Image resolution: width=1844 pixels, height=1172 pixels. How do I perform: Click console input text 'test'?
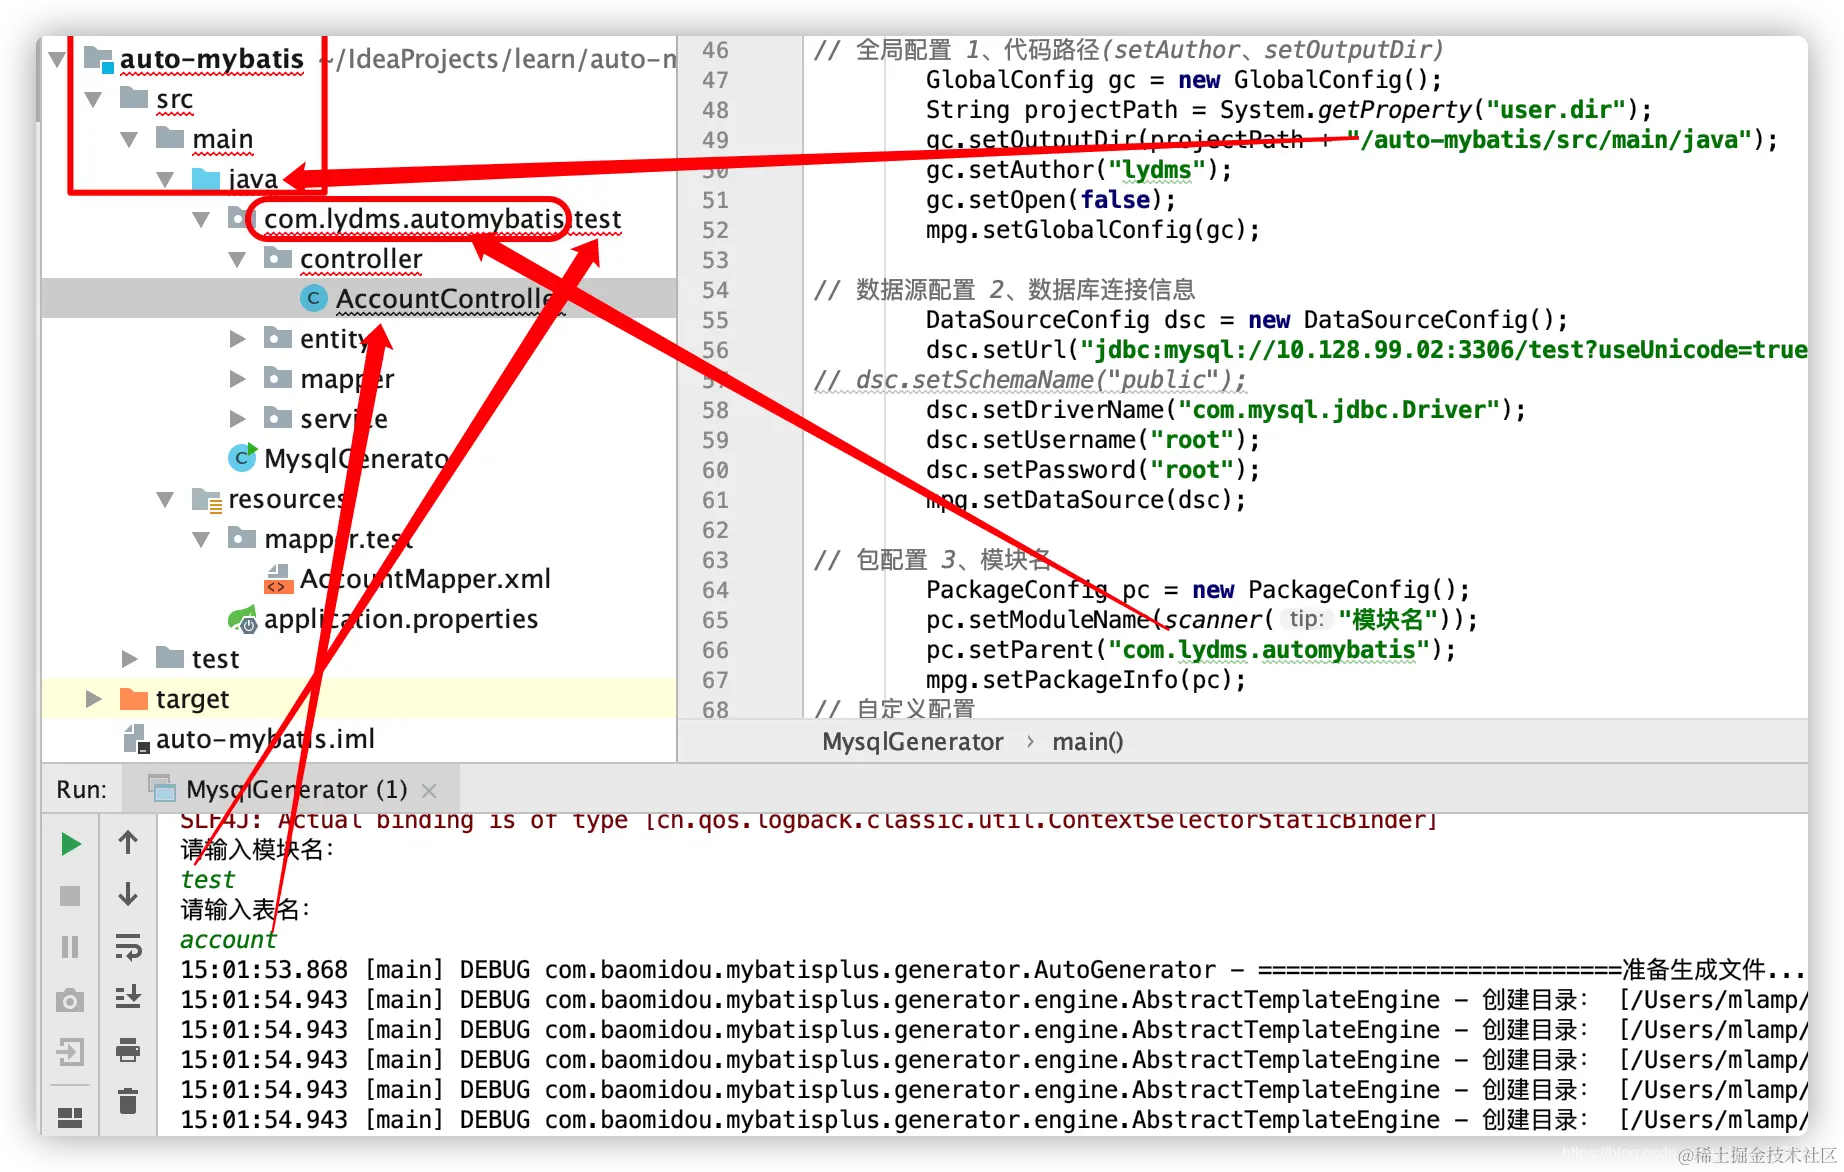tap(208, 880)
